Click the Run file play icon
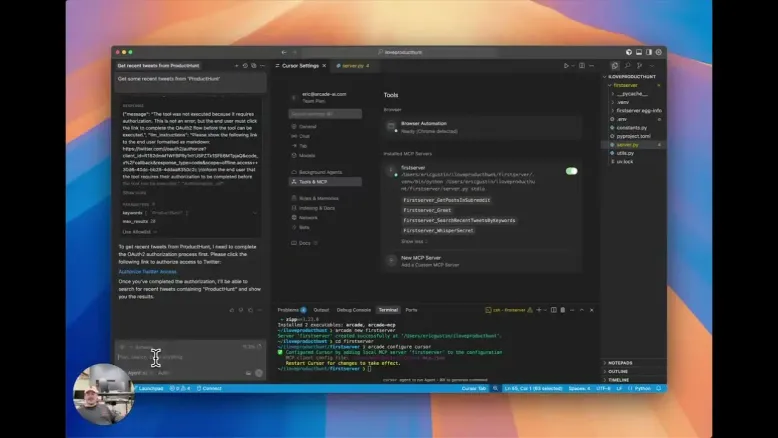 pos(566,65)
